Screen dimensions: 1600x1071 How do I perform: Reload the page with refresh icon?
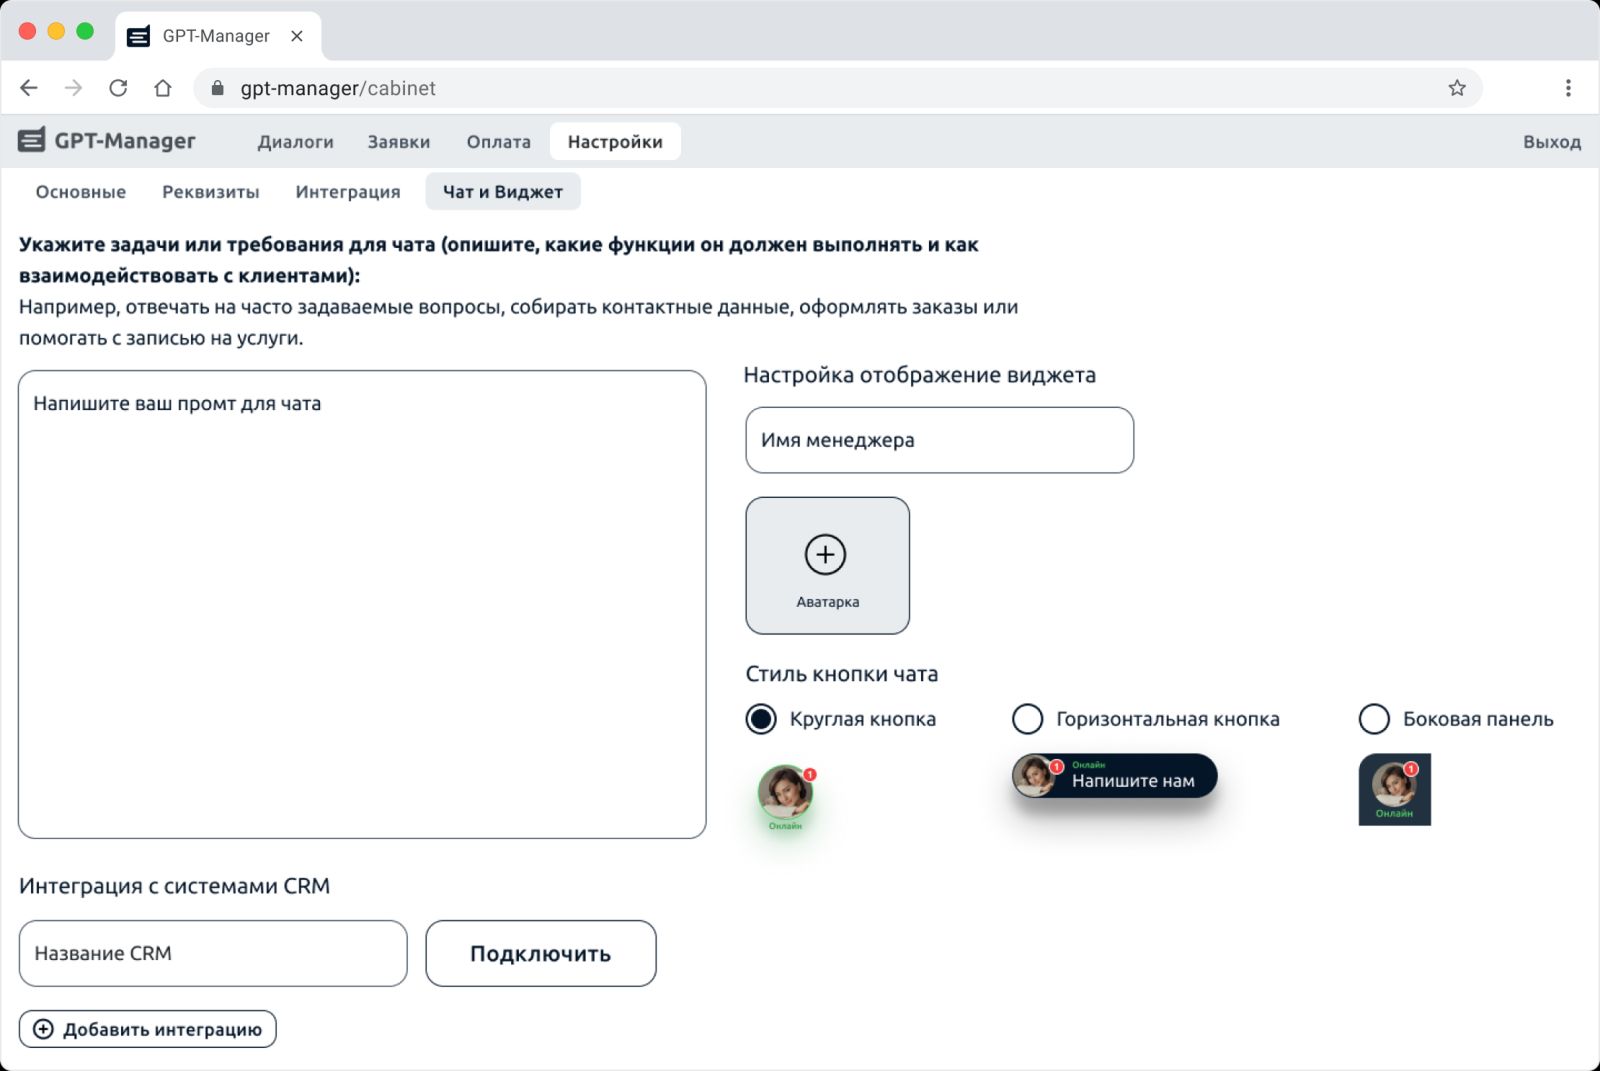point(118,88)
